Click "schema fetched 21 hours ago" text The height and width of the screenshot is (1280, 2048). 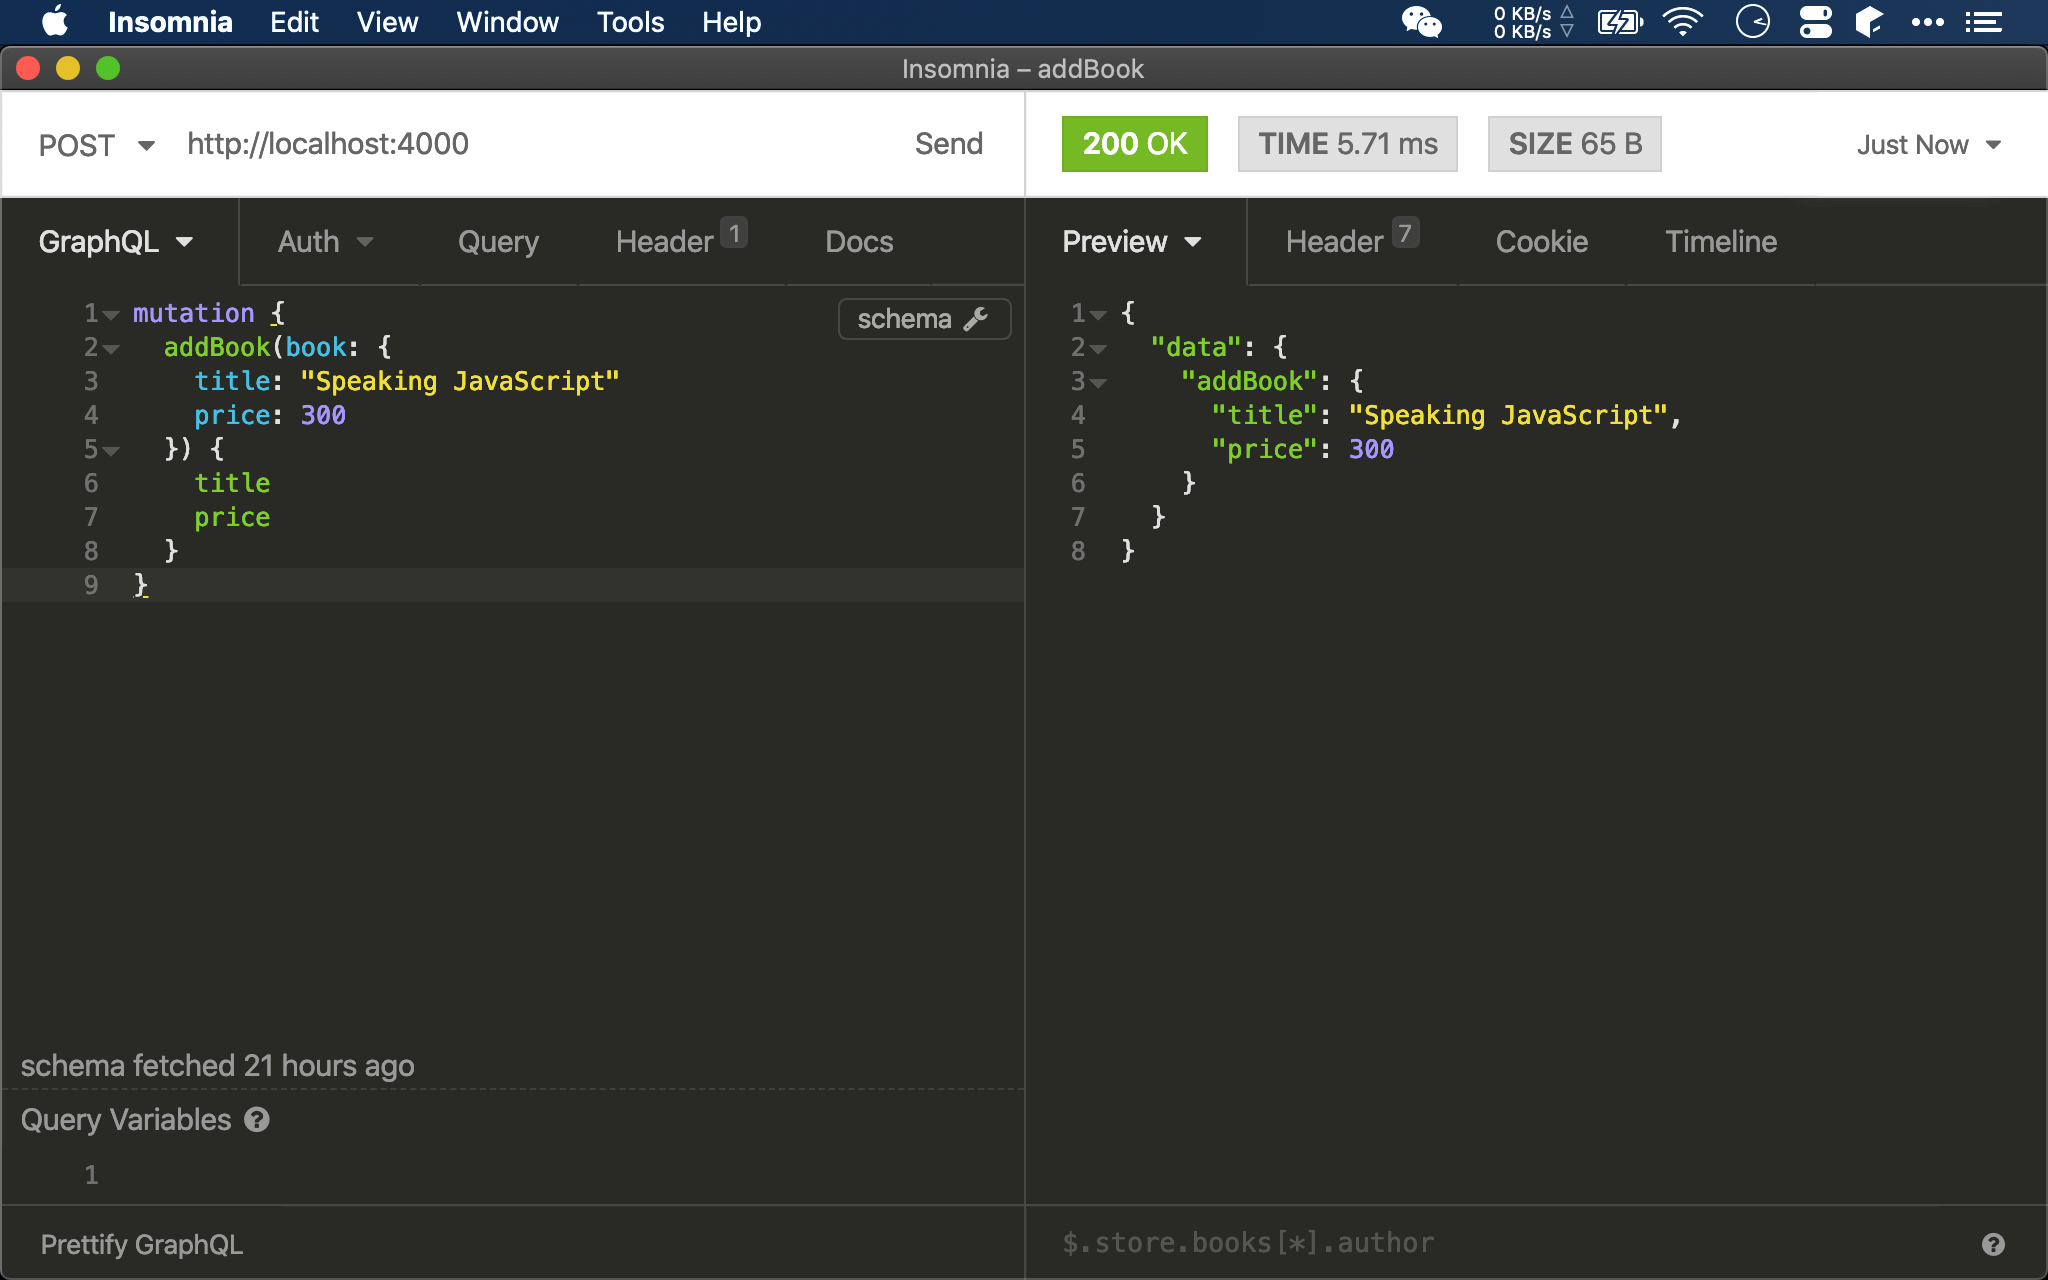(217, 1066)
